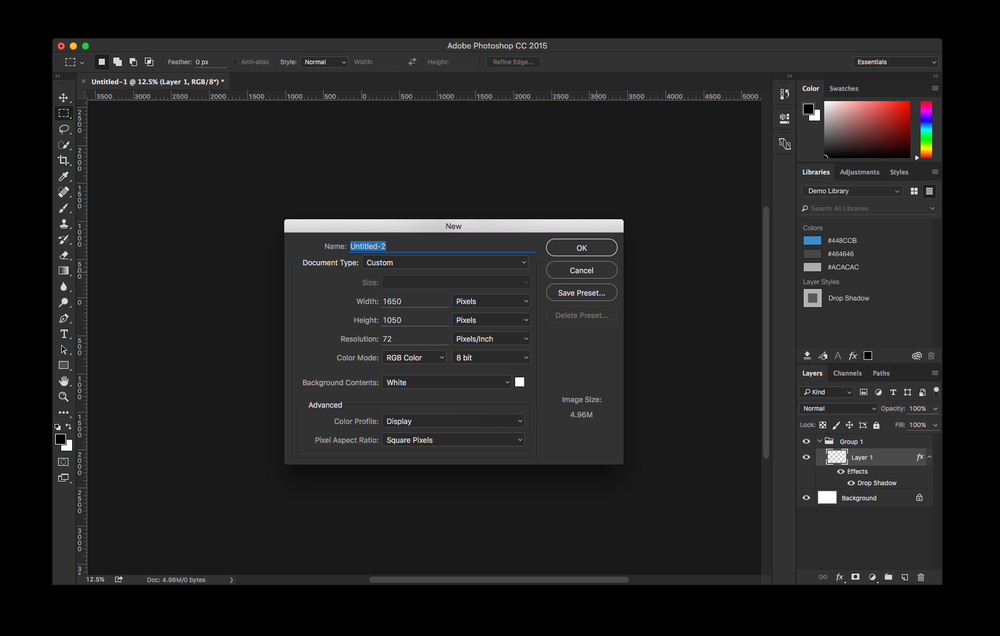The height and width of the screenshot is (636, 1000).
Task: Click the delete layer trash icon
Action: tap(921, 577)
